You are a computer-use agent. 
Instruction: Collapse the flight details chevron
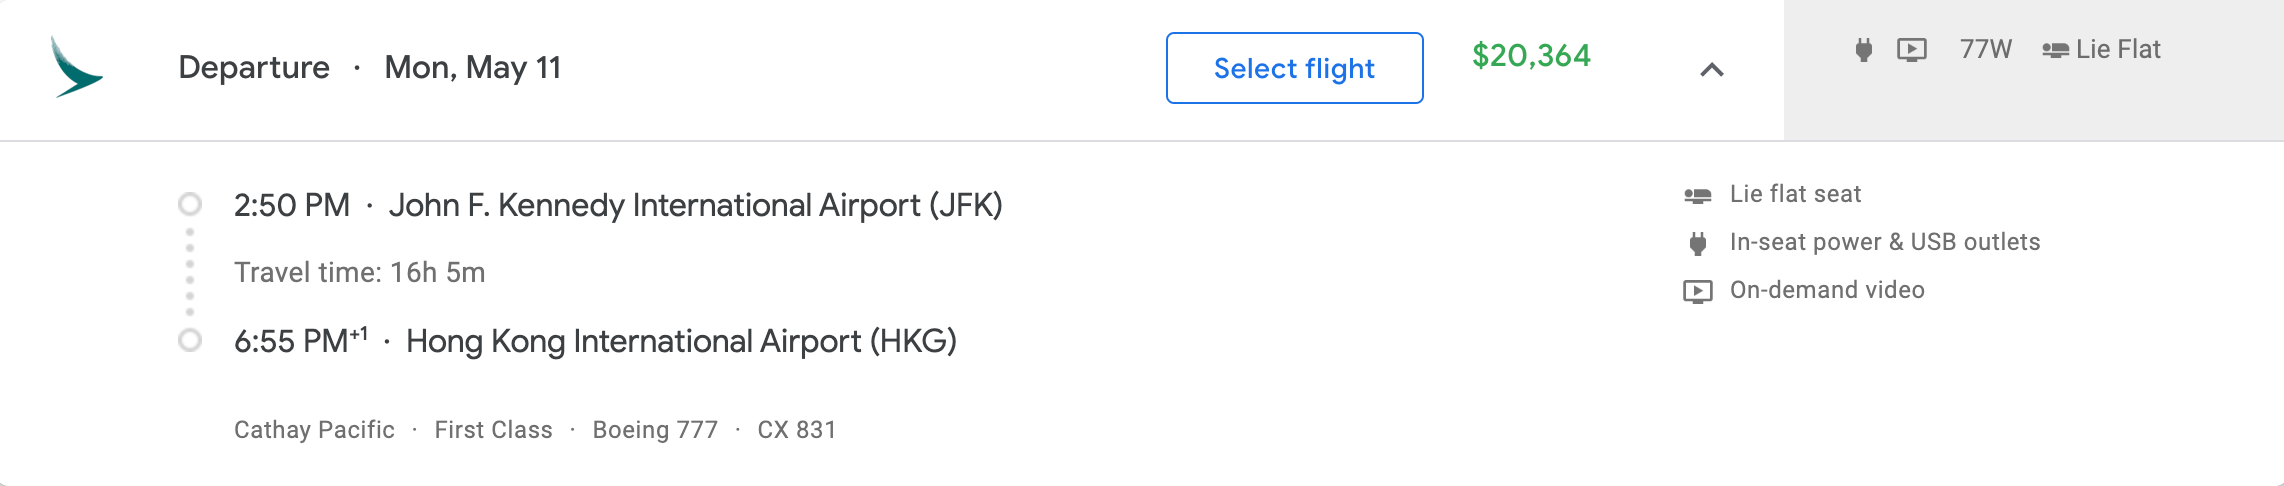[1712, 69]
